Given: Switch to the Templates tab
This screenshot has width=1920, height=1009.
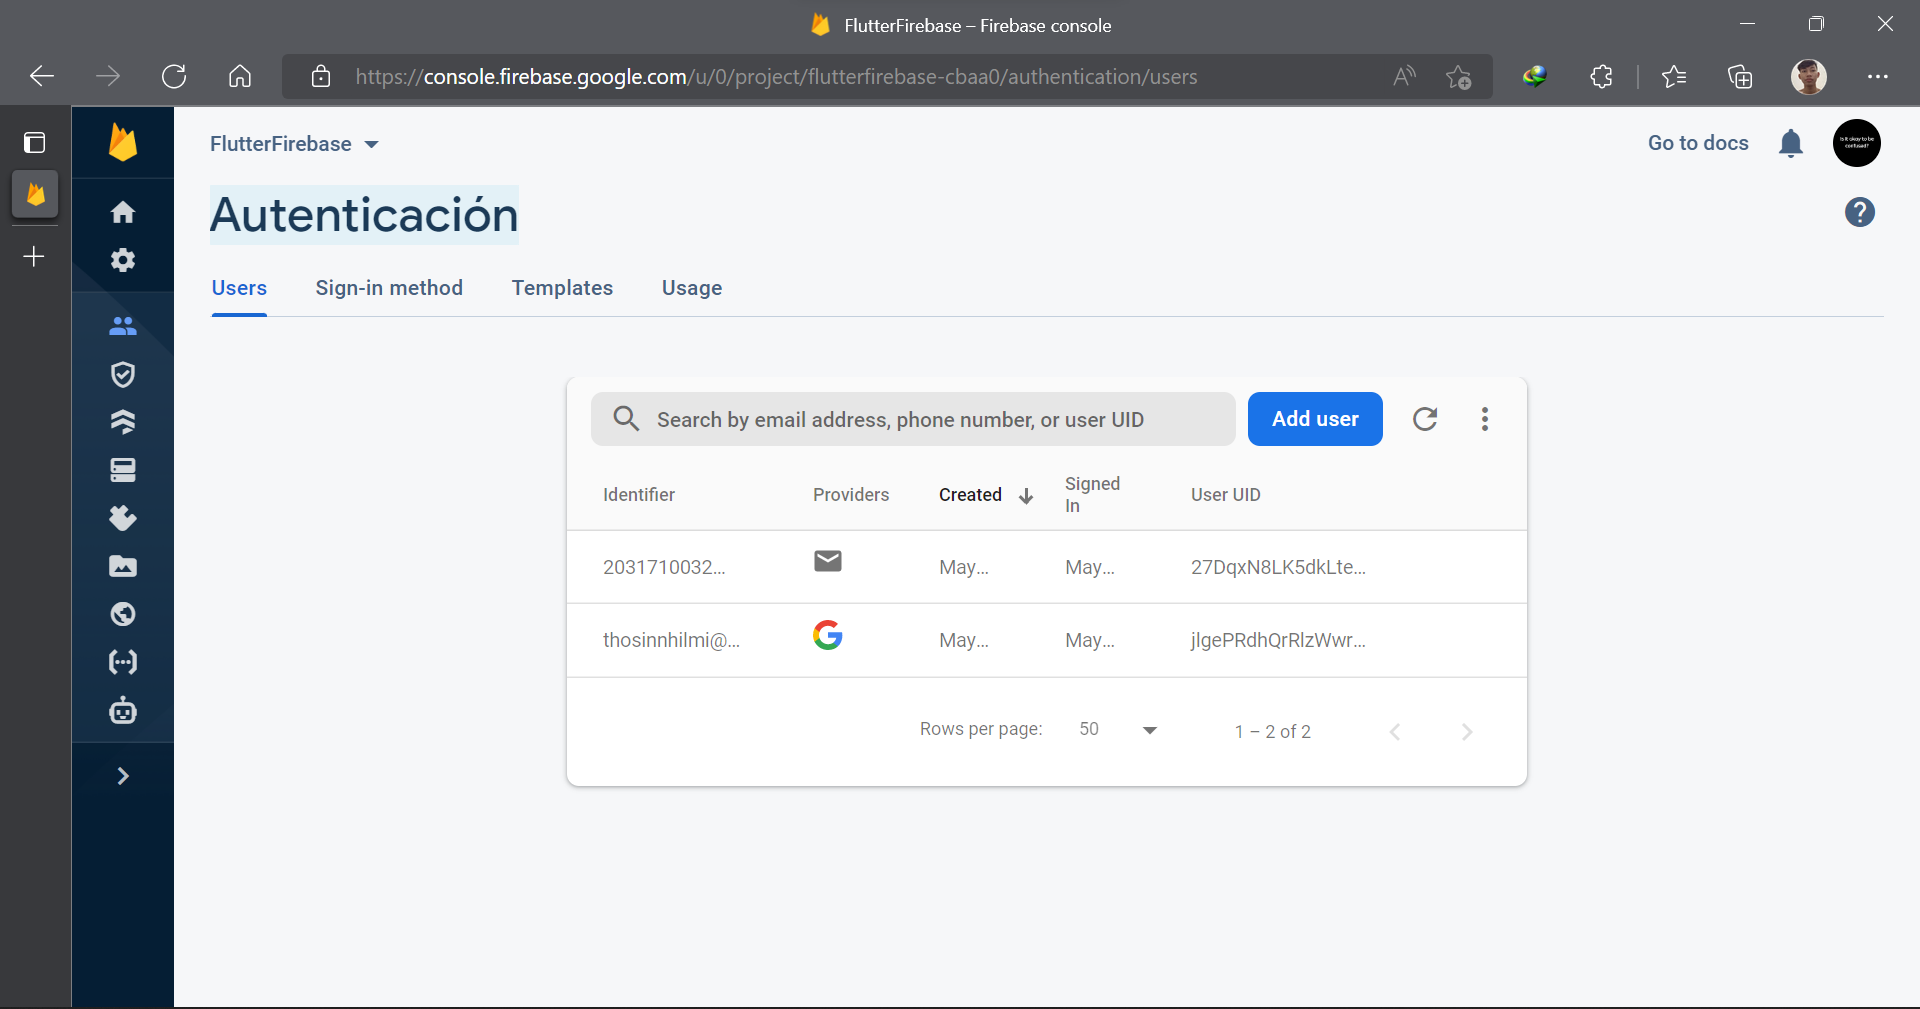Looking at the screenshot, I should click(x=562, y=288).
